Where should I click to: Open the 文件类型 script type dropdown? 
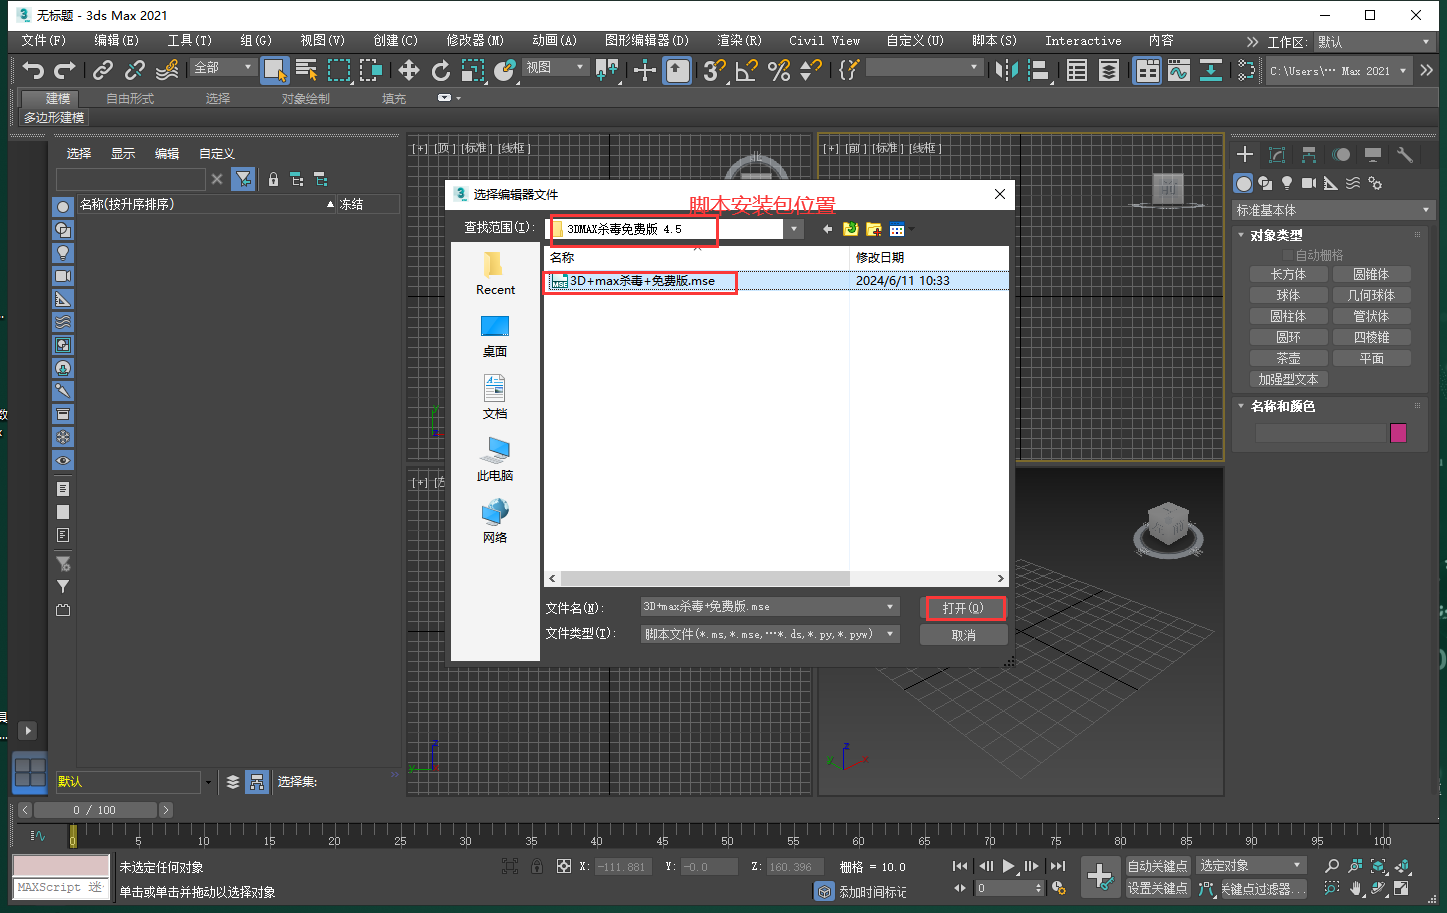(x=890, y=634)
